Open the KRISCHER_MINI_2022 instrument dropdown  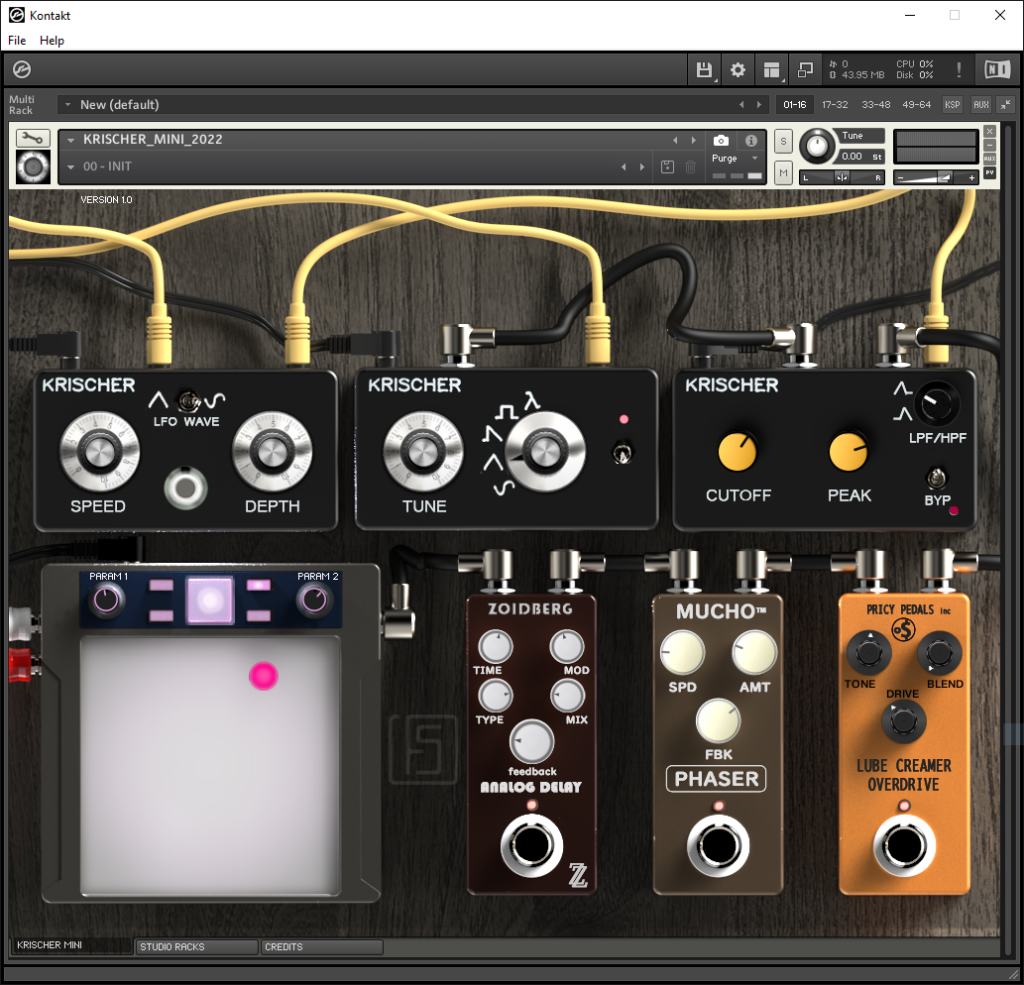click(x=71, y=140)
